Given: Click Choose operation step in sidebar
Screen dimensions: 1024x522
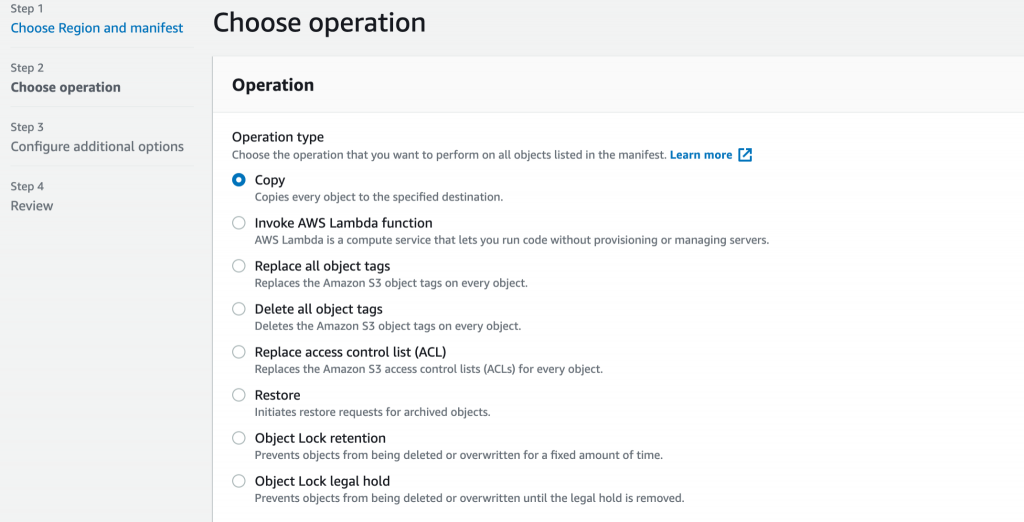Looking at the screenshot, I should tap(66, 87).
